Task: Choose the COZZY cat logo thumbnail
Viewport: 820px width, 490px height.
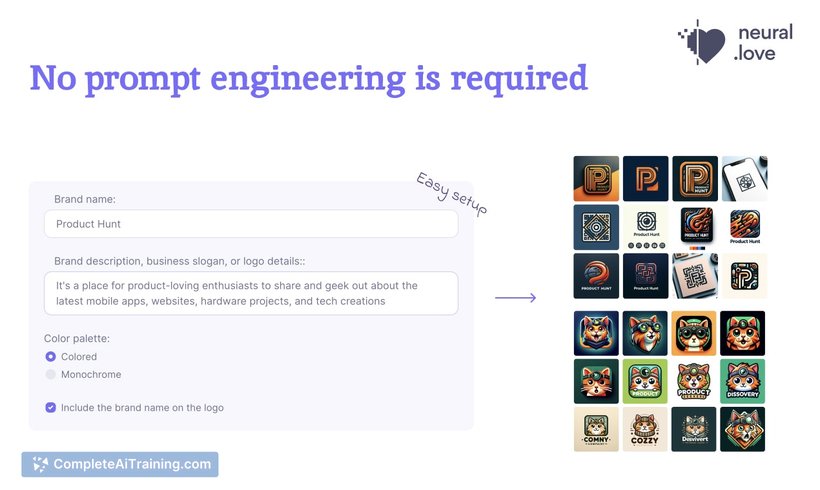Action: [645, 429]
